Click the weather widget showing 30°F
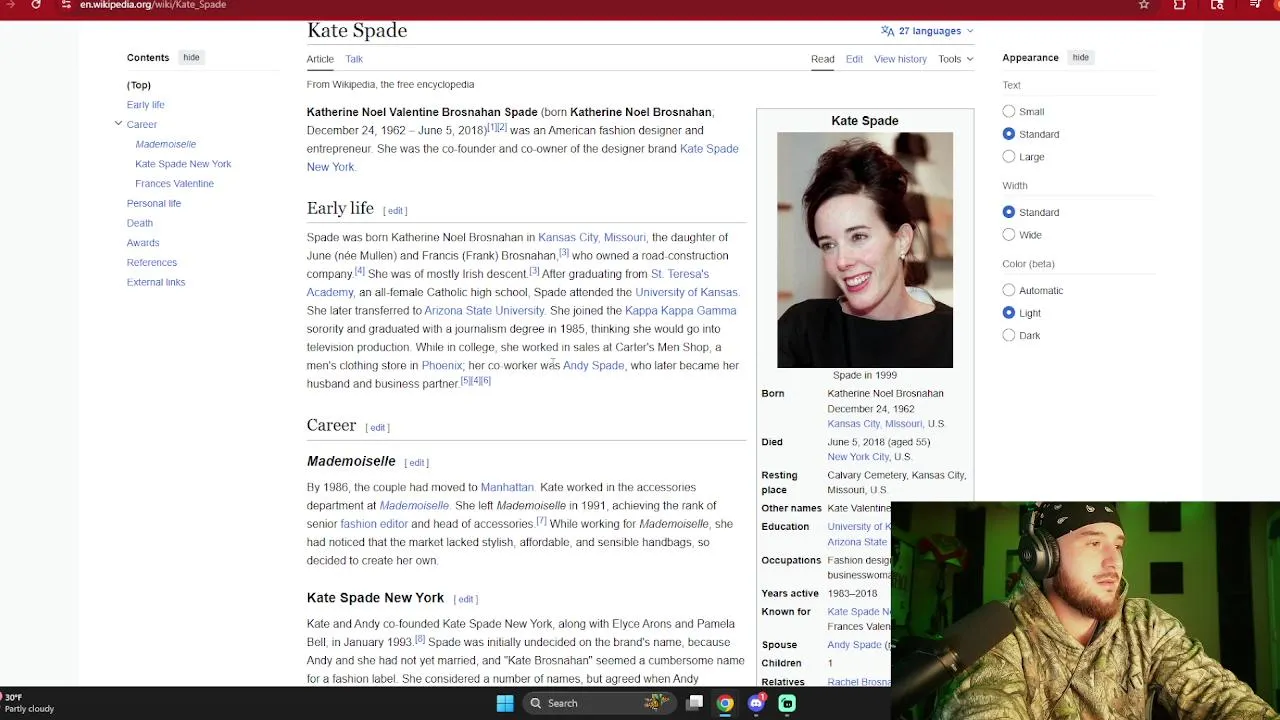This screenshot has height=720, width=1280. pyautogui.click(x=29, y=703)
